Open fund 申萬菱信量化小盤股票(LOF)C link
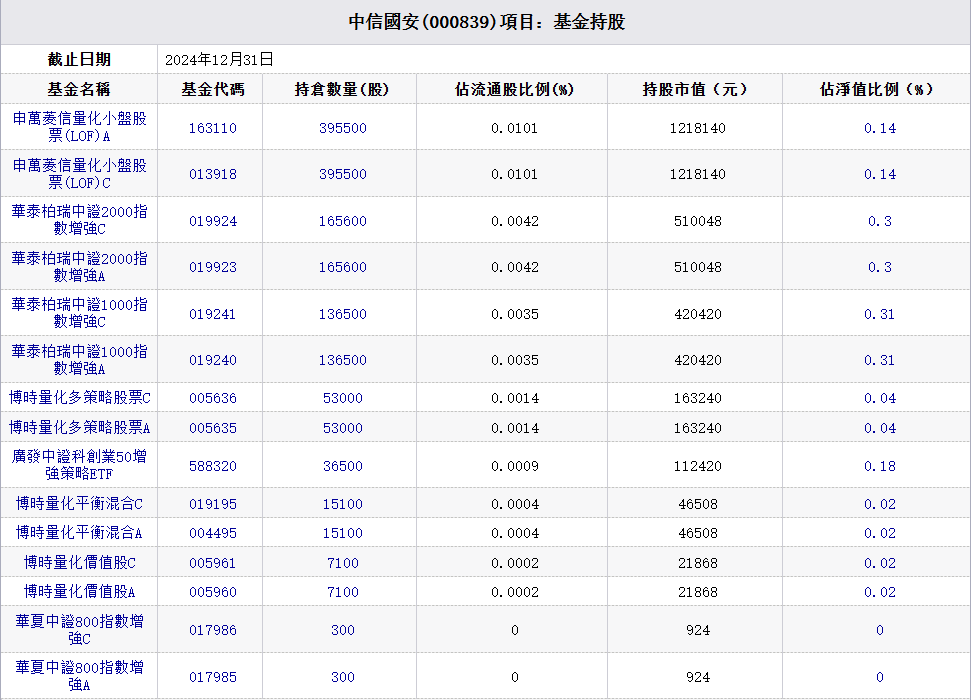This screenshot has height=700, width=971. [x=79, y=174]
